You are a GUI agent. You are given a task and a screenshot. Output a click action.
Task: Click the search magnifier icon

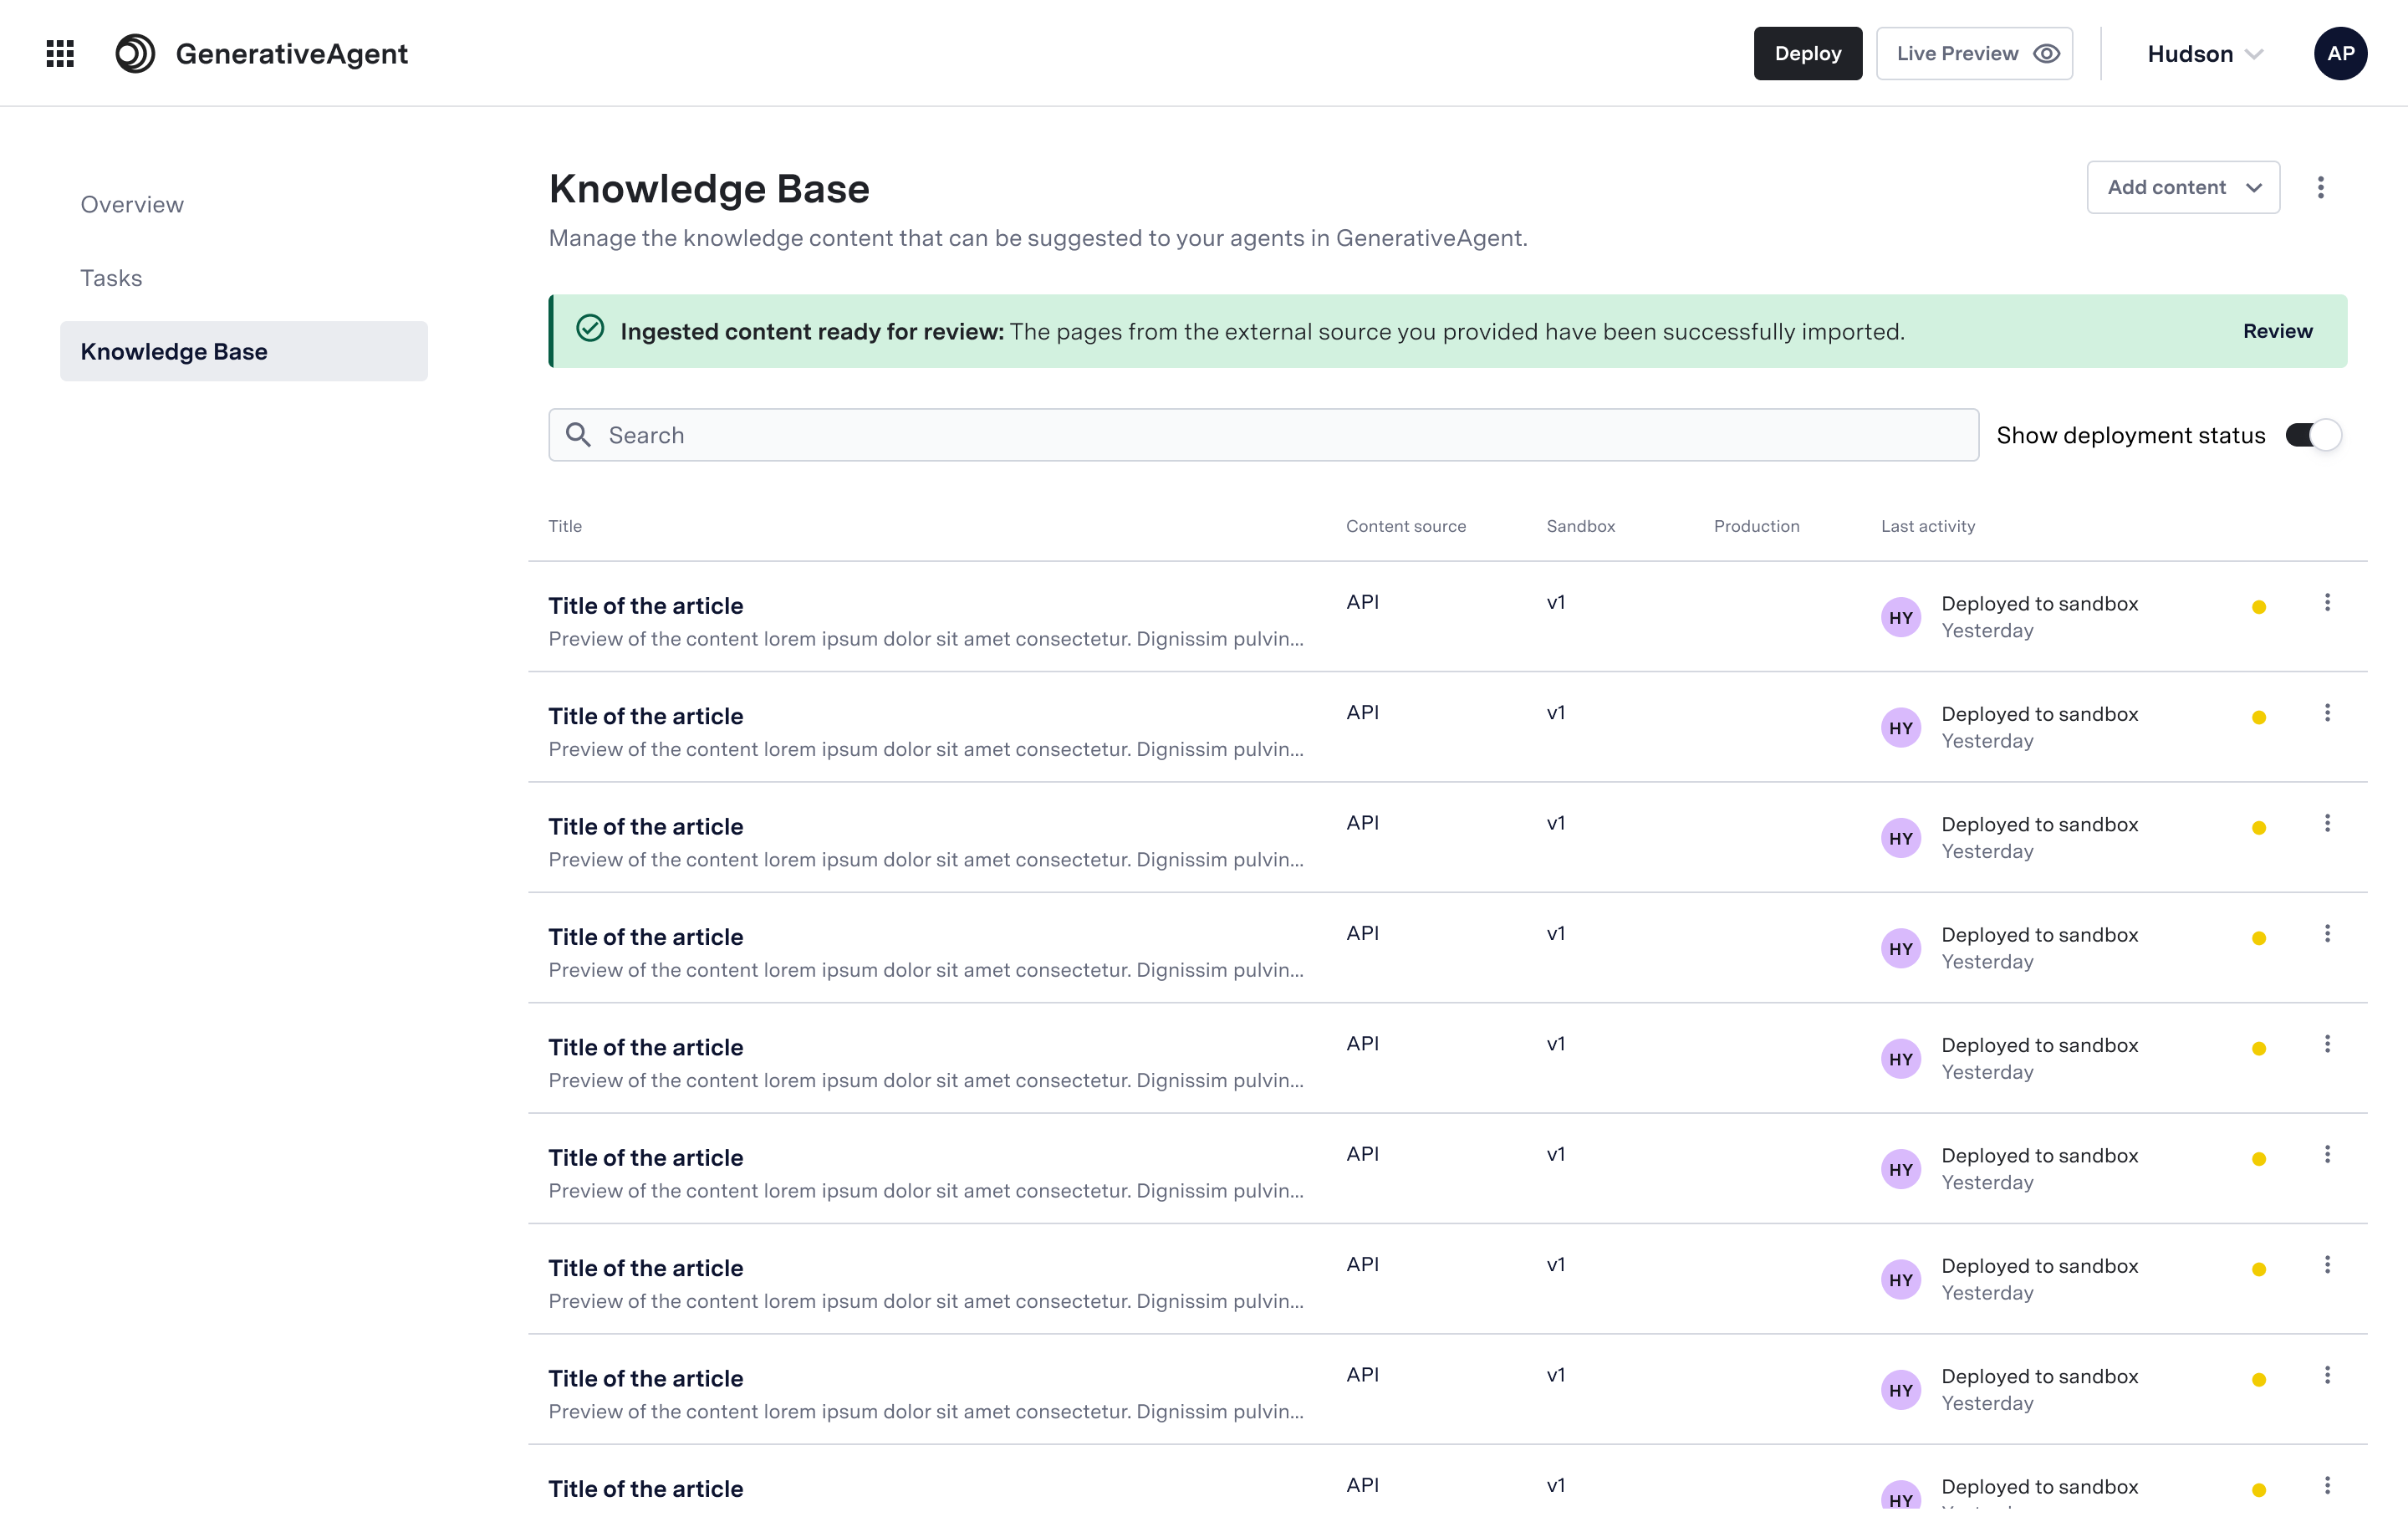[x=578, y=435]
